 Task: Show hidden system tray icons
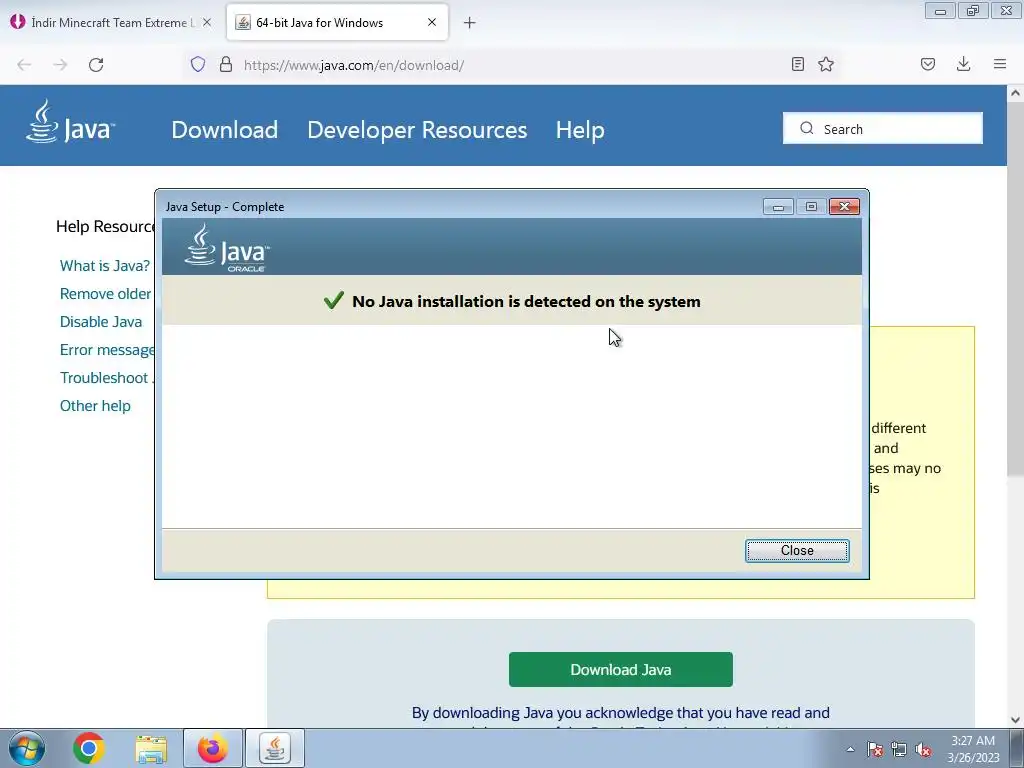pos(850,749)
